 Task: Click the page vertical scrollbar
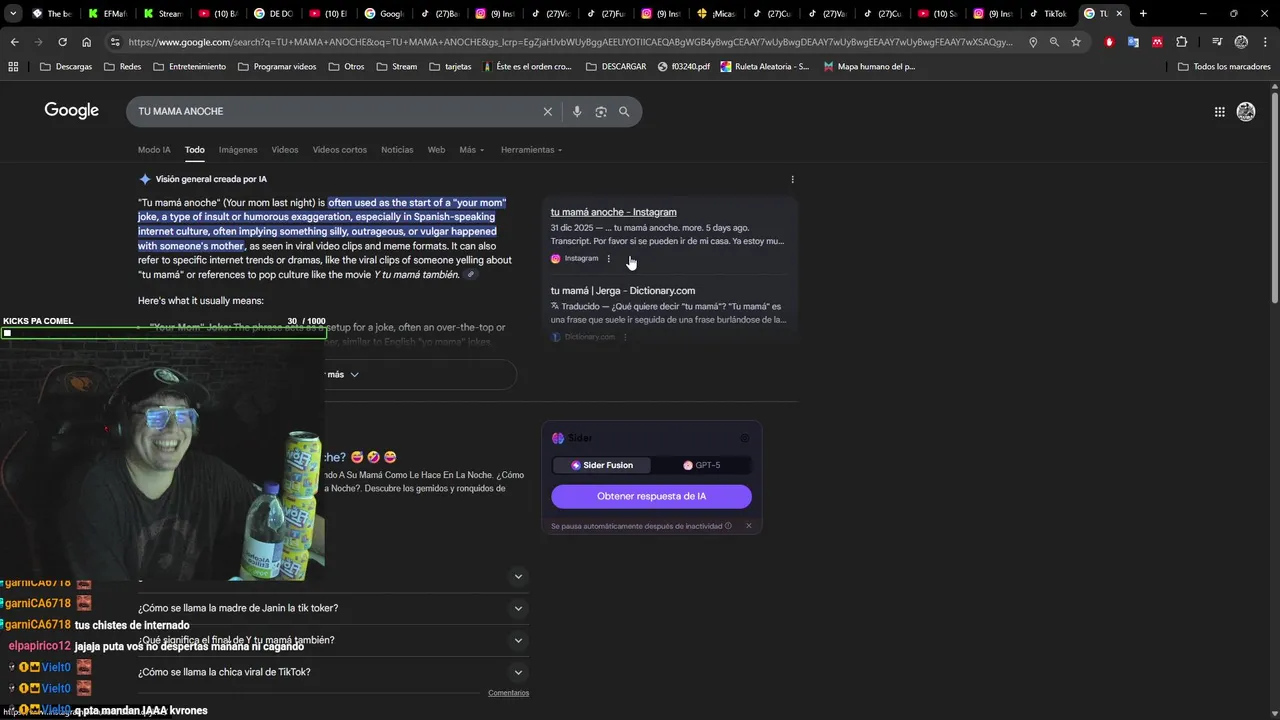(x=1274, y=198)
